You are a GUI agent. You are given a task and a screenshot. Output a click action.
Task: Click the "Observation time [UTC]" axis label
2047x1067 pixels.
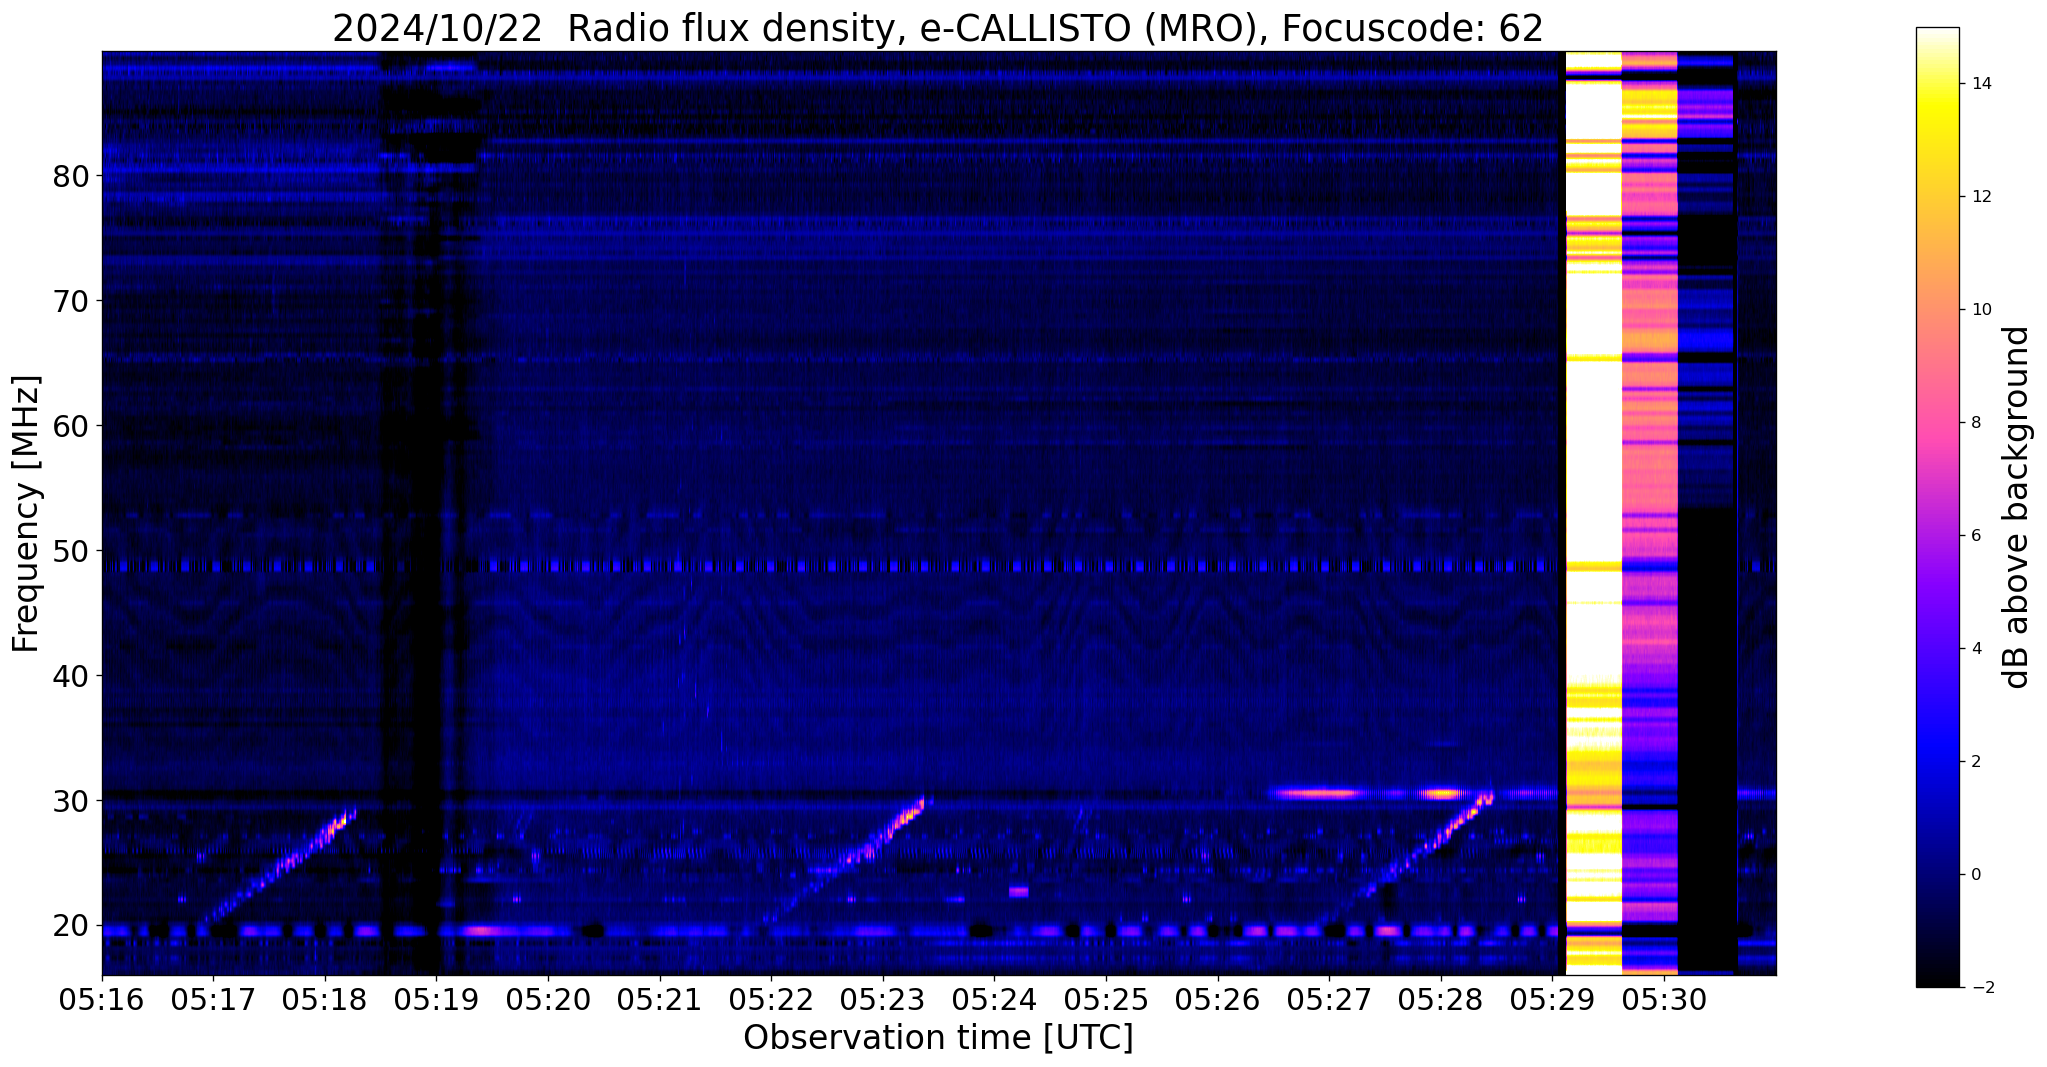[x=938, y=1038]
